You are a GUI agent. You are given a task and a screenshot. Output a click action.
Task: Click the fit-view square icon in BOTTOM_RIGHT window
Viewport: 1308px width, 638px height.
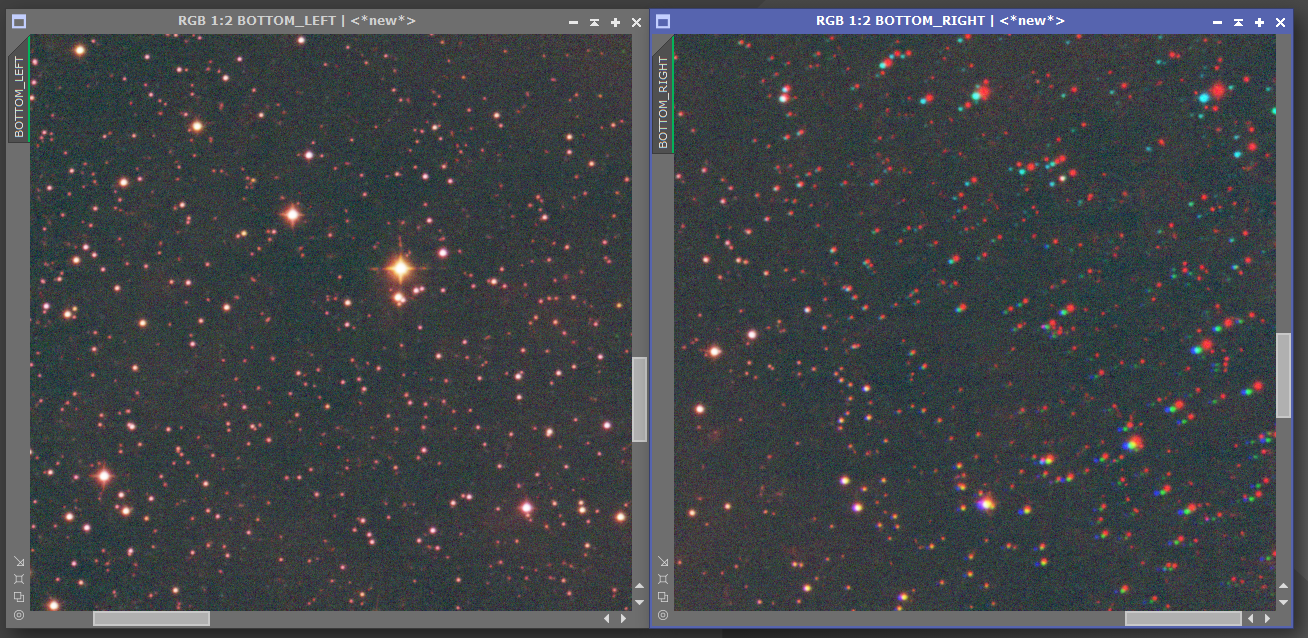pyautogui.click(x=663, y=579)
